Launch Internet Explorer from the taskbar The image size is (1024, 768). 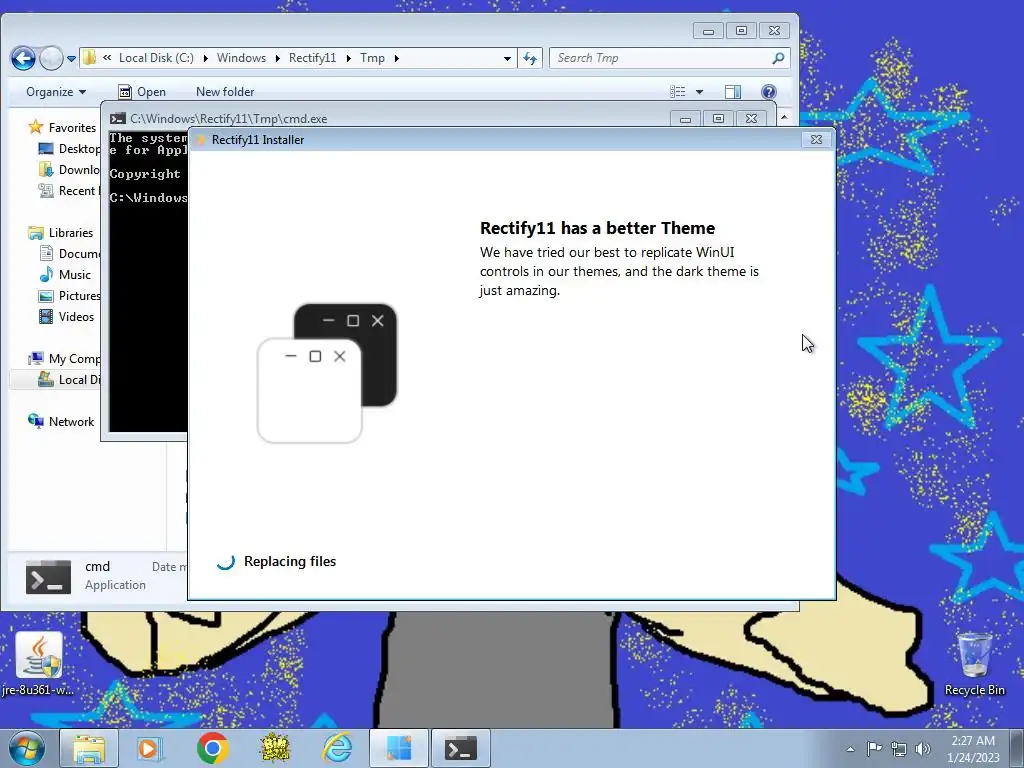coord(338,748)
